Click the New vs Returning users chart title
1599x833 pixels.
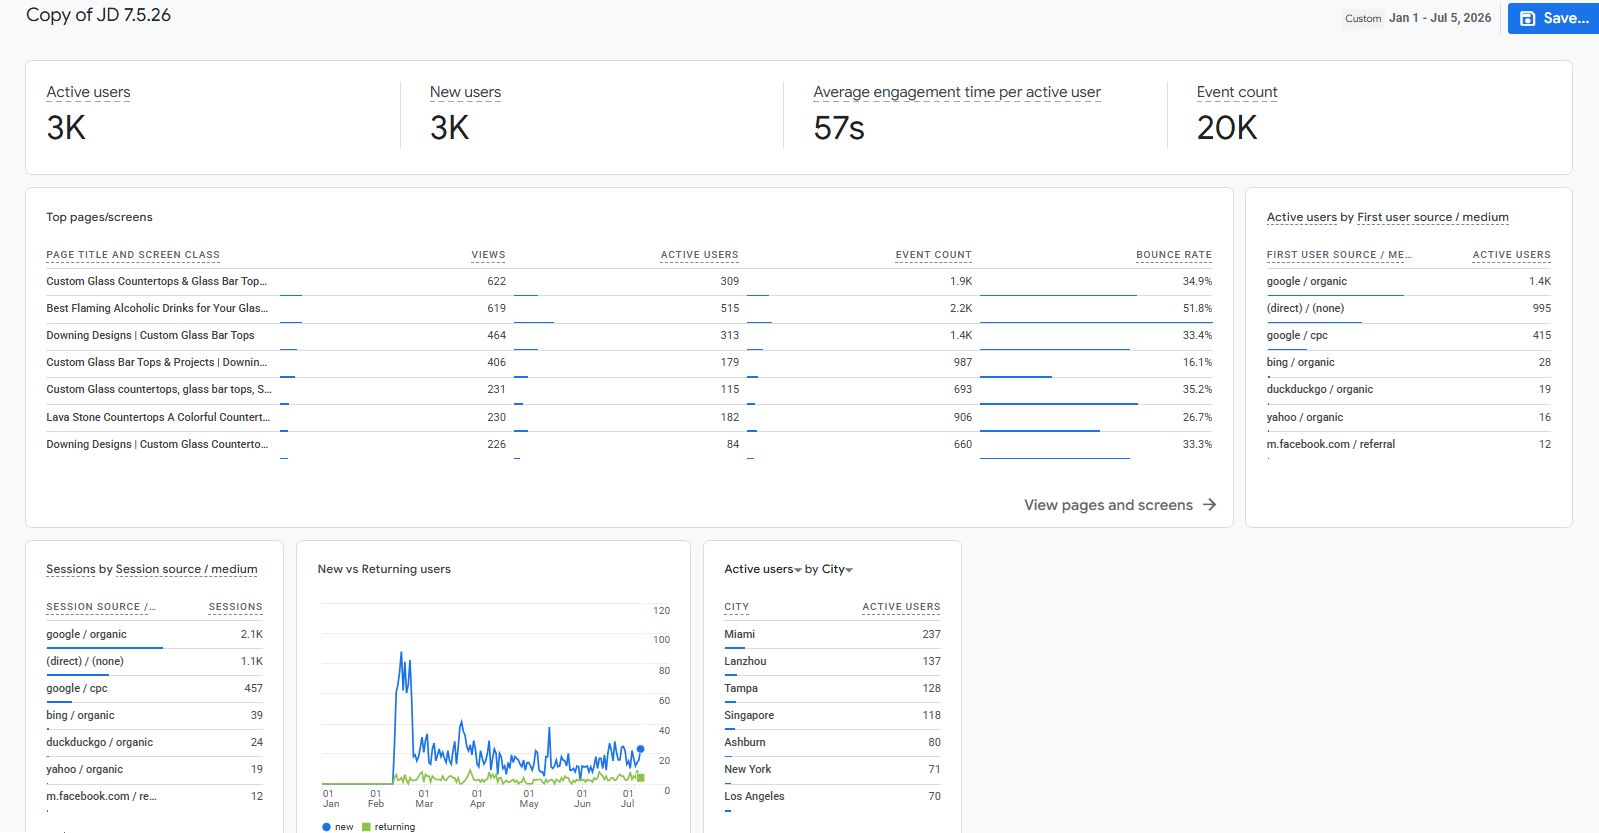(384, 569)
